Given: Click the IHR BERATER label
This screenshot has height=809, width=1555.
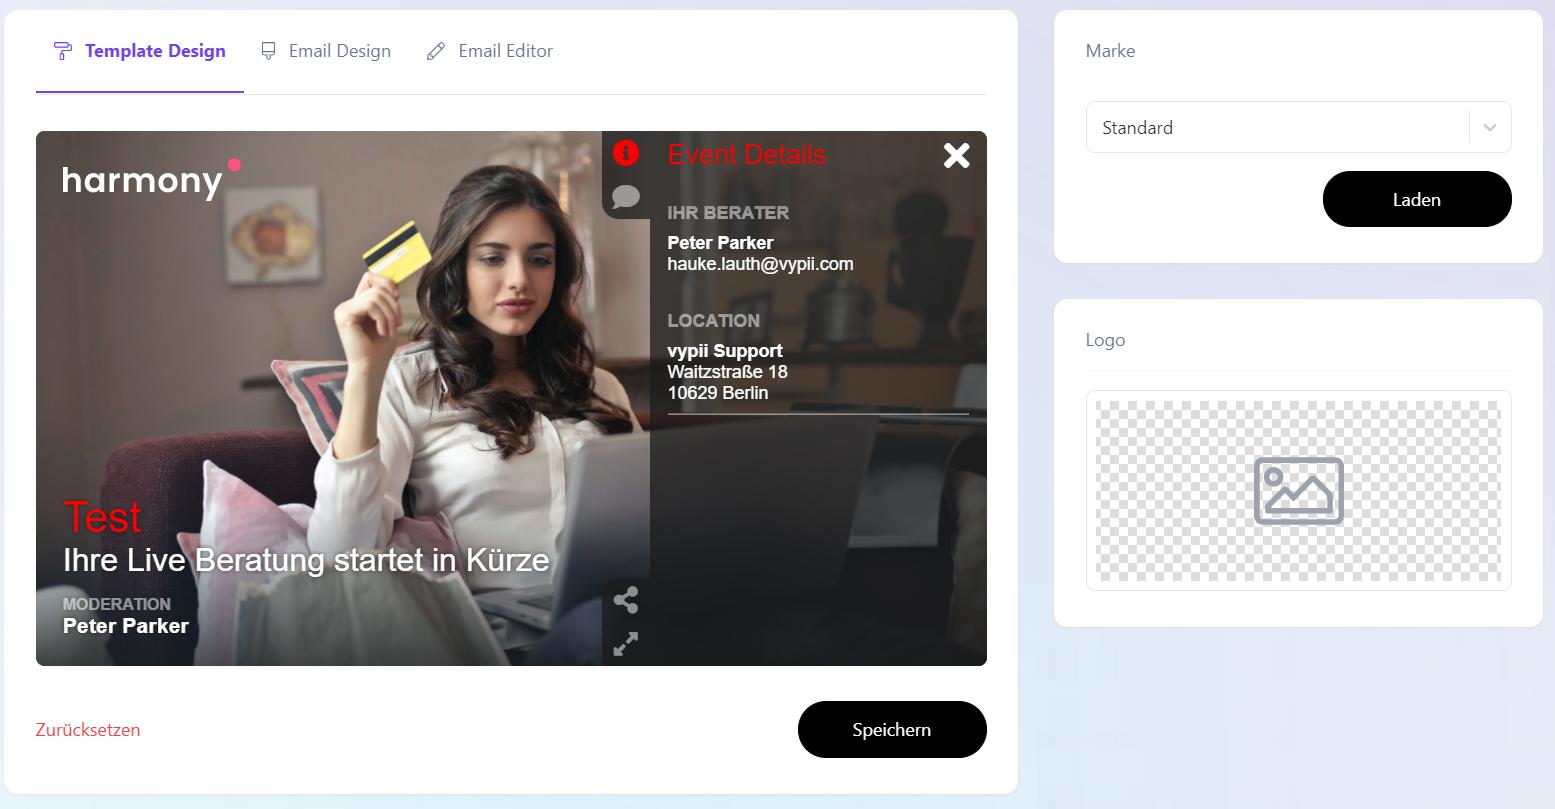Looking at the screenshot, I should pos(728,213).
